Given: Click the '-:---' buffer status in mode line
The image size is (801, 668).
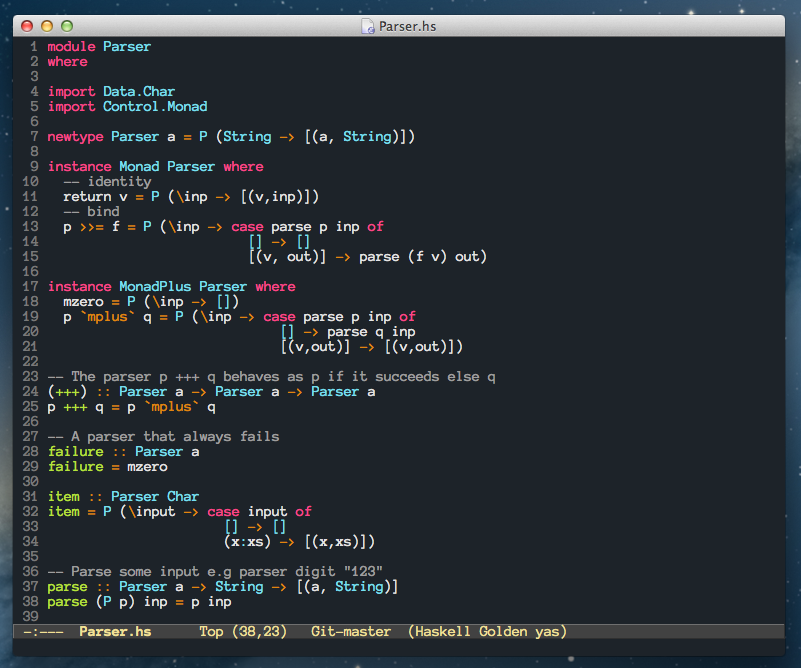Looking at the screenshot, I should [43, 632].
